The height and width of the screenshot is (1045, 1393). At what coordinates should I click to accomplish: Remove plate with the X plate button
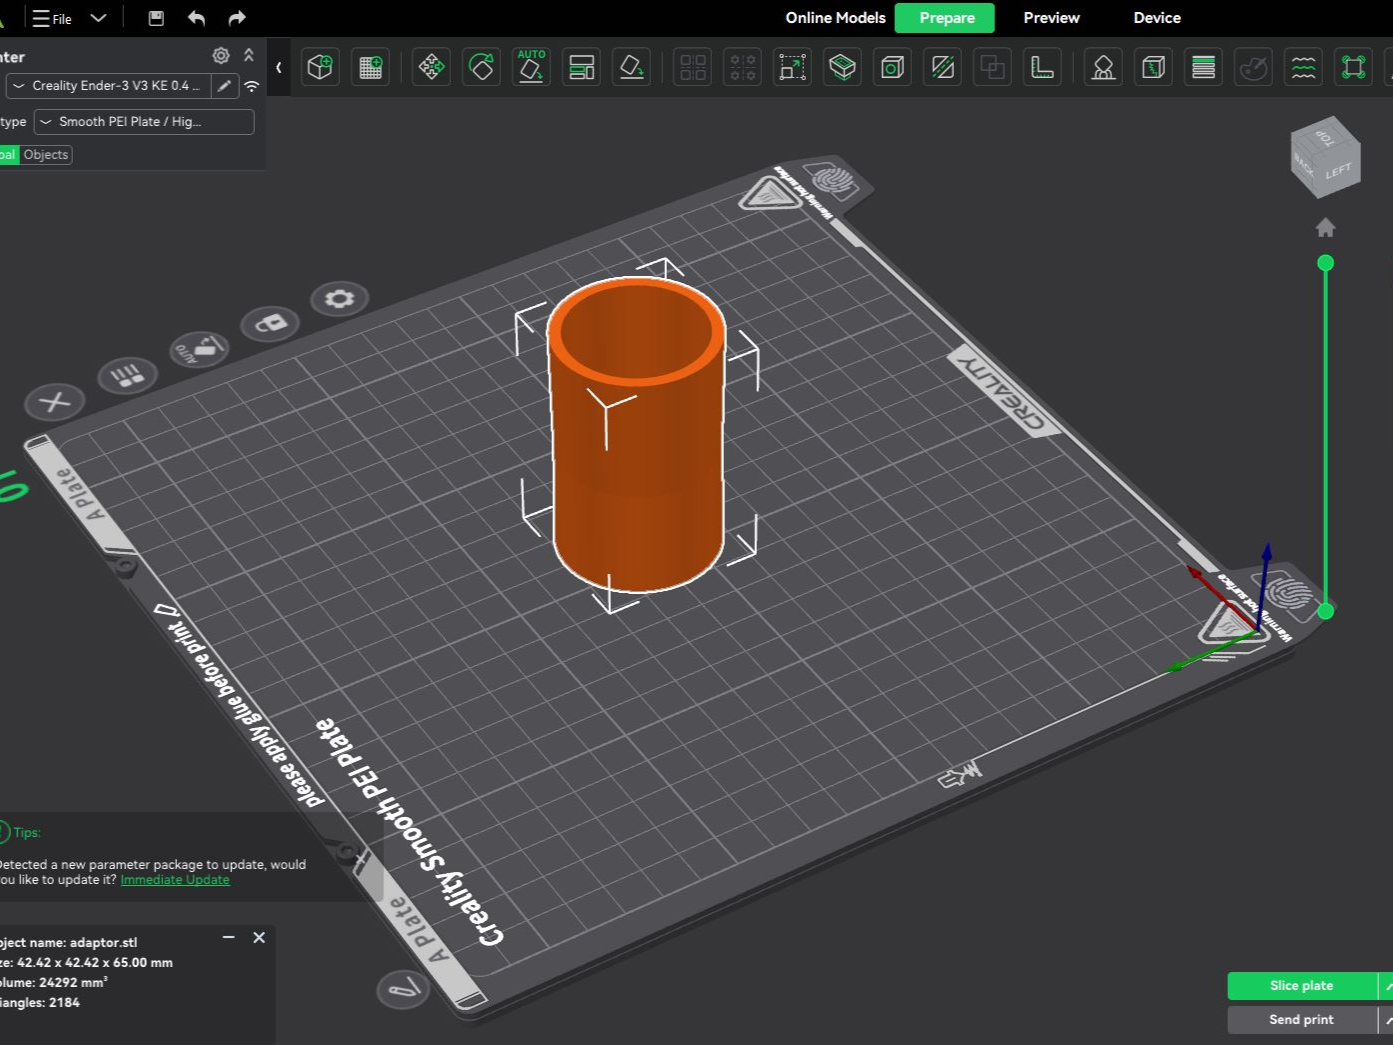point(54,403)
